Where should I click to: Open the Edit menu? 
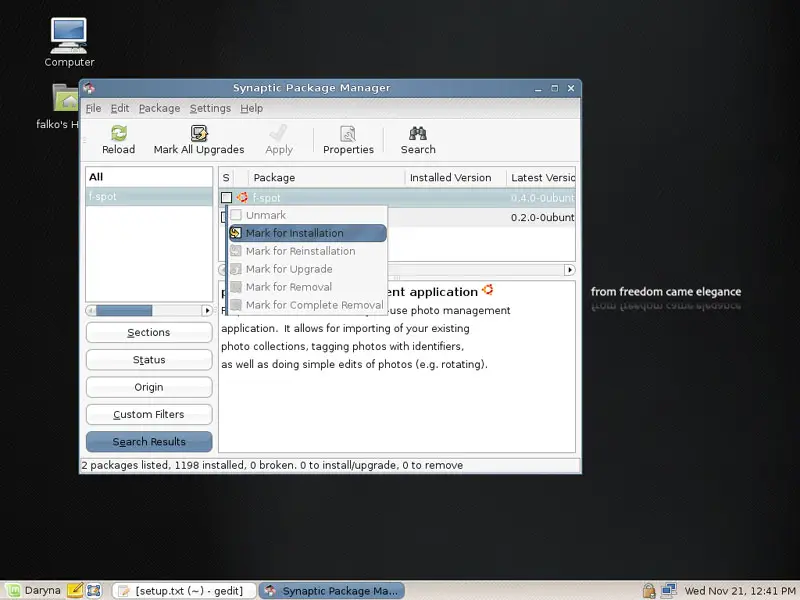(120, 108)
